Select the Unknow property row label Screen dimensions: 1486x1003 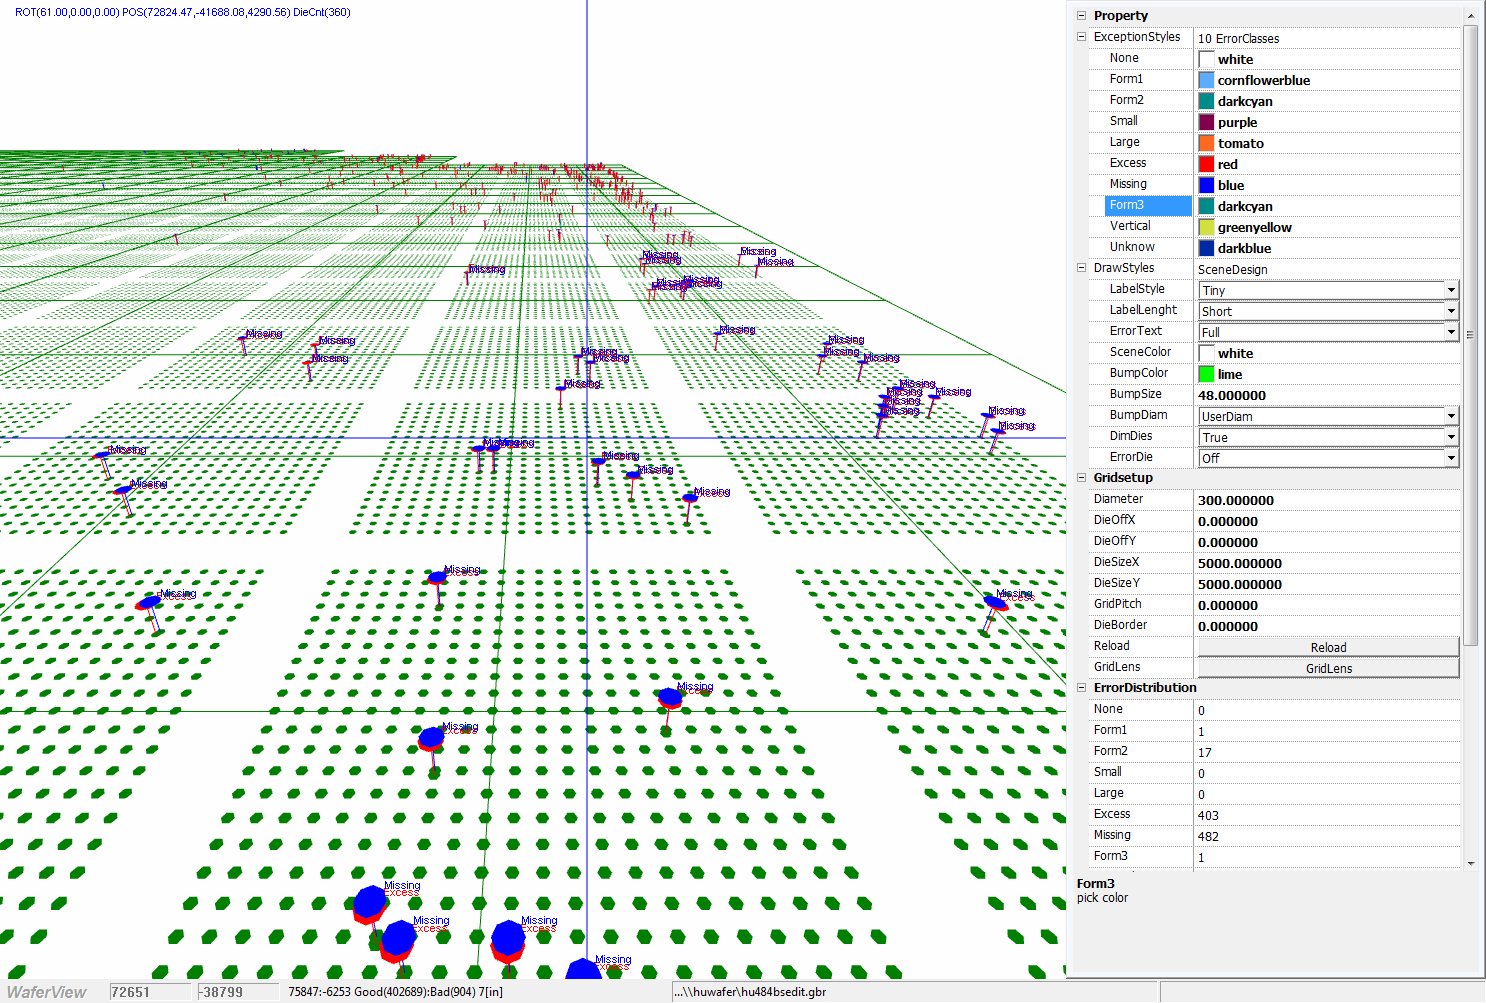1132,247
